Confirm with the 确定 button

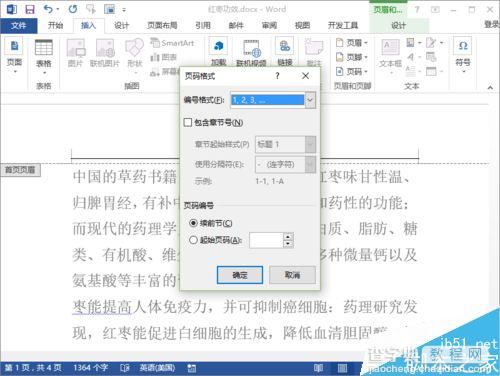click(240, 275)
